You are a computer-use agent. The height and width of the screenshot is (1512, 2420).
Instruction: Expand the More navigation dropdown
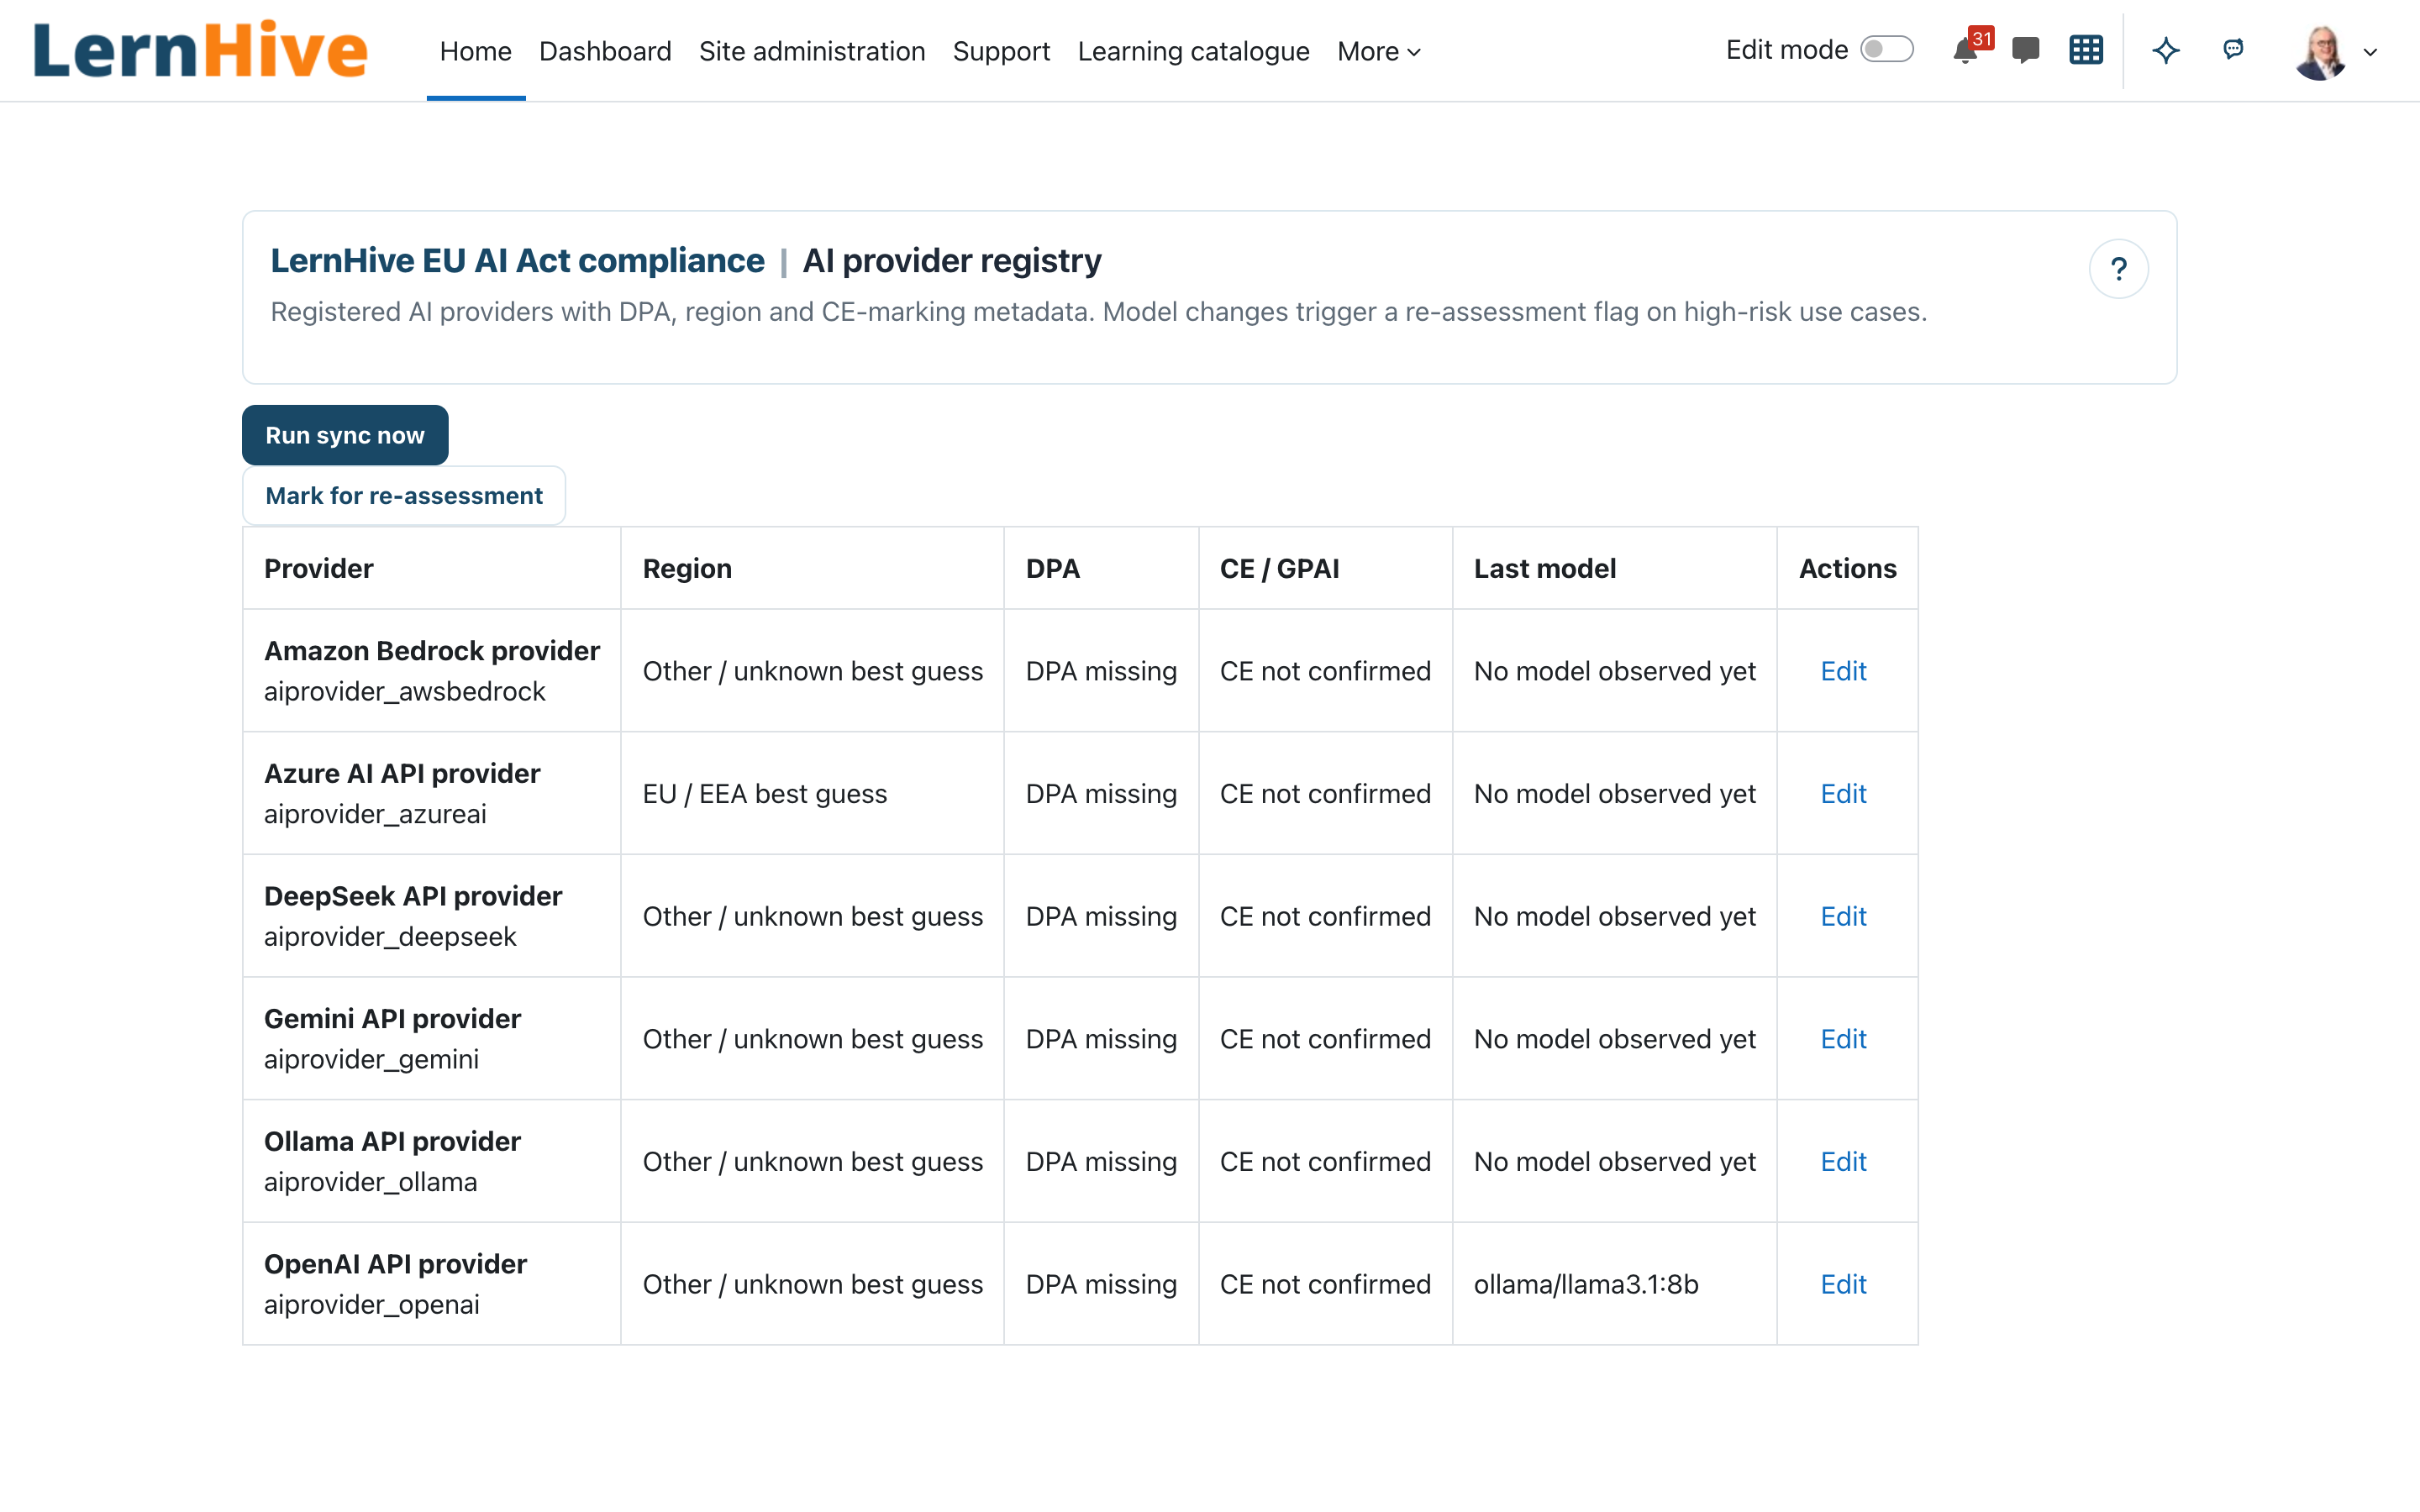[1379, 51]
